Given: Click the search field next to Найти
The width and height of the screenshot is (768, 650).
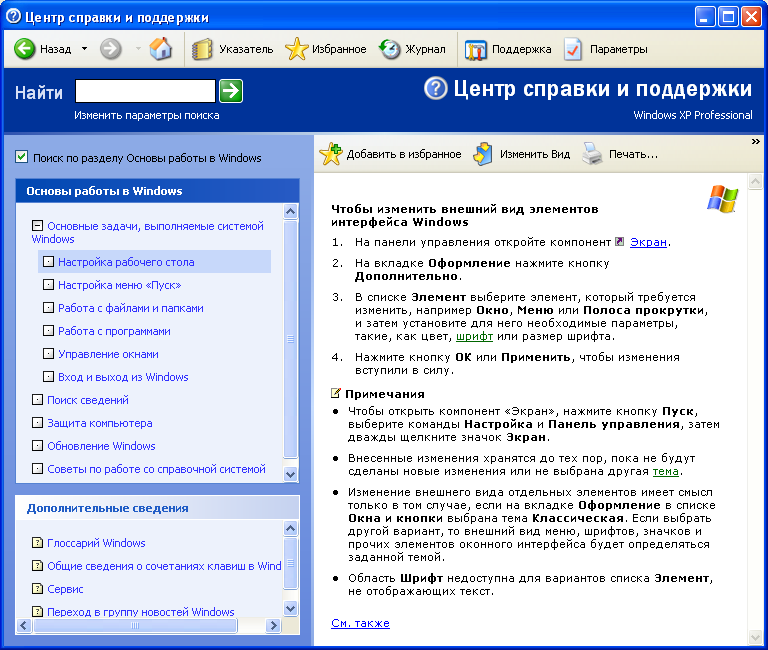Looking at the screenshot, I should (x=145, y=91).
